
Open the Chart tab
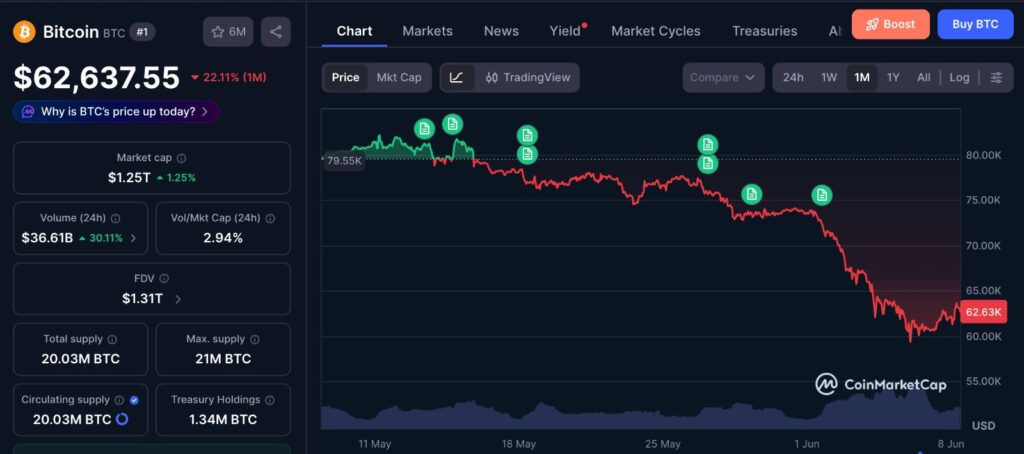click(x=355, y=31)
